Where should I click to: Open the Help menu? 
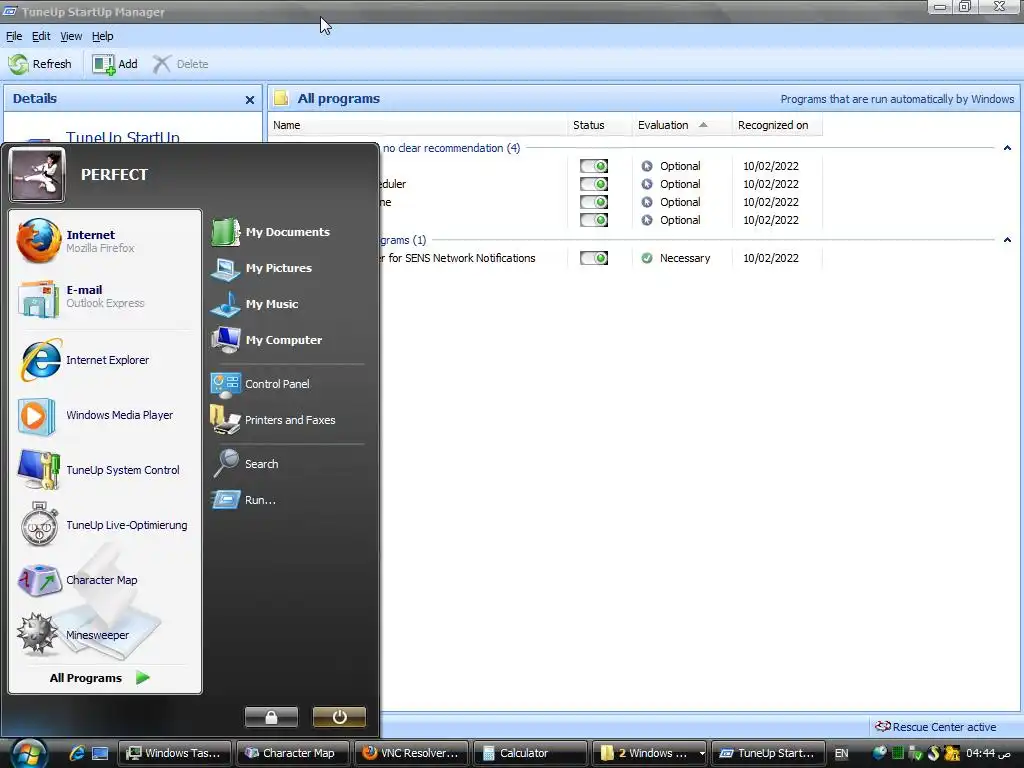tap(103, 37)
